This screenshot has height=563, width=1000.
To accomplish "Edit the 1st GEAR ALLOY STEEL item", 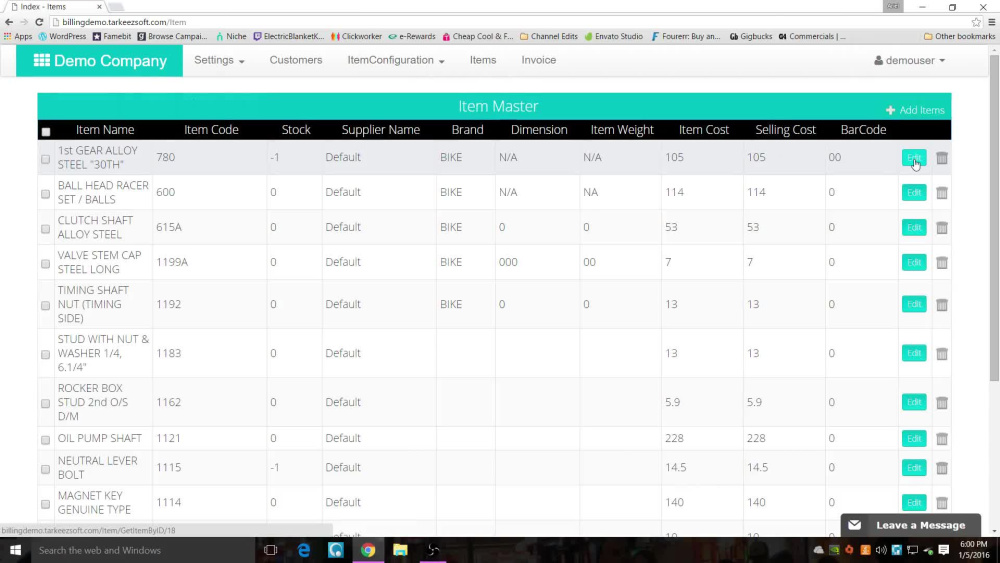I will (914, 157).
